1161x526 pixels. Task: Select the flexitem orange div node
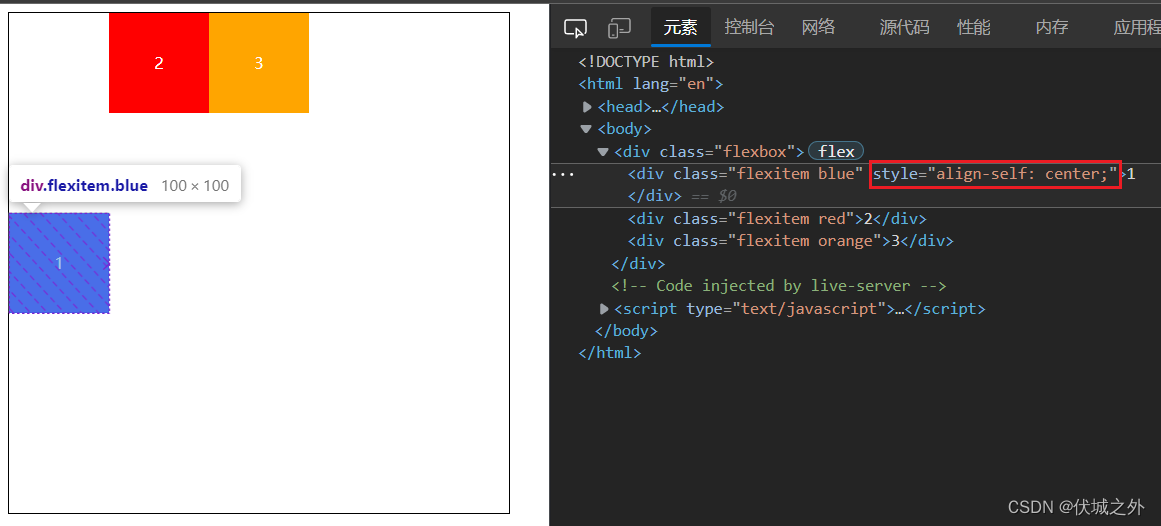(x=791, y=241)
